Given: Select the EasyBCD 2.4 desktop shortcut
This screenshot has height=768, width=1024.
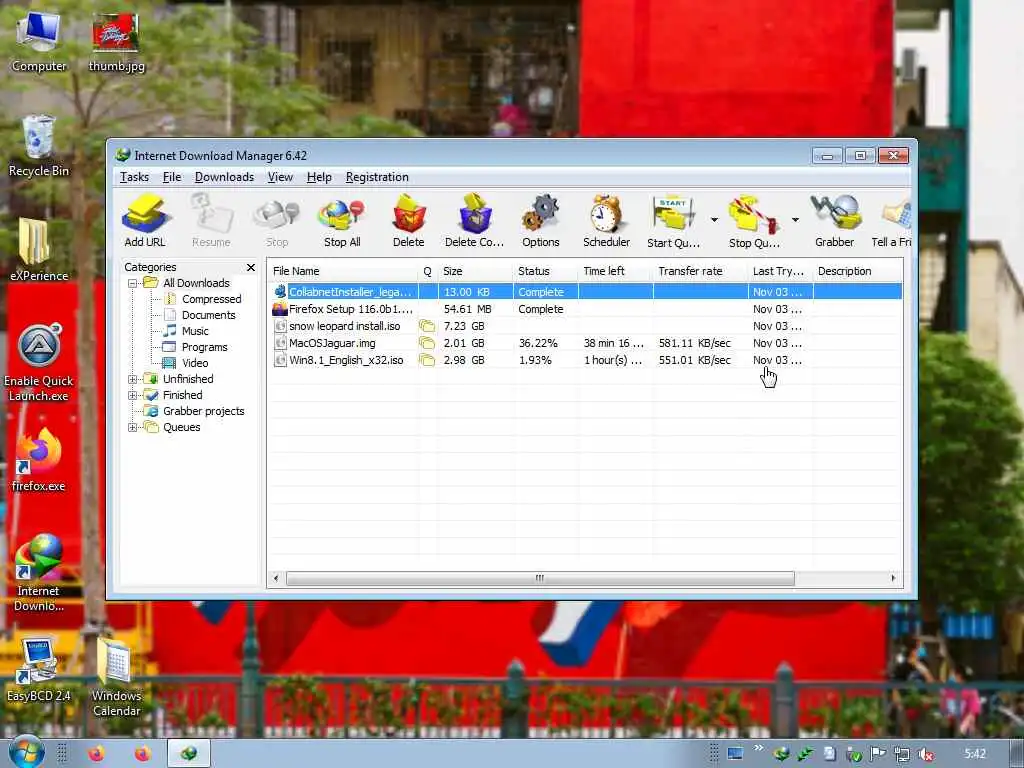Looking at the screenshot, I should 39,669.
